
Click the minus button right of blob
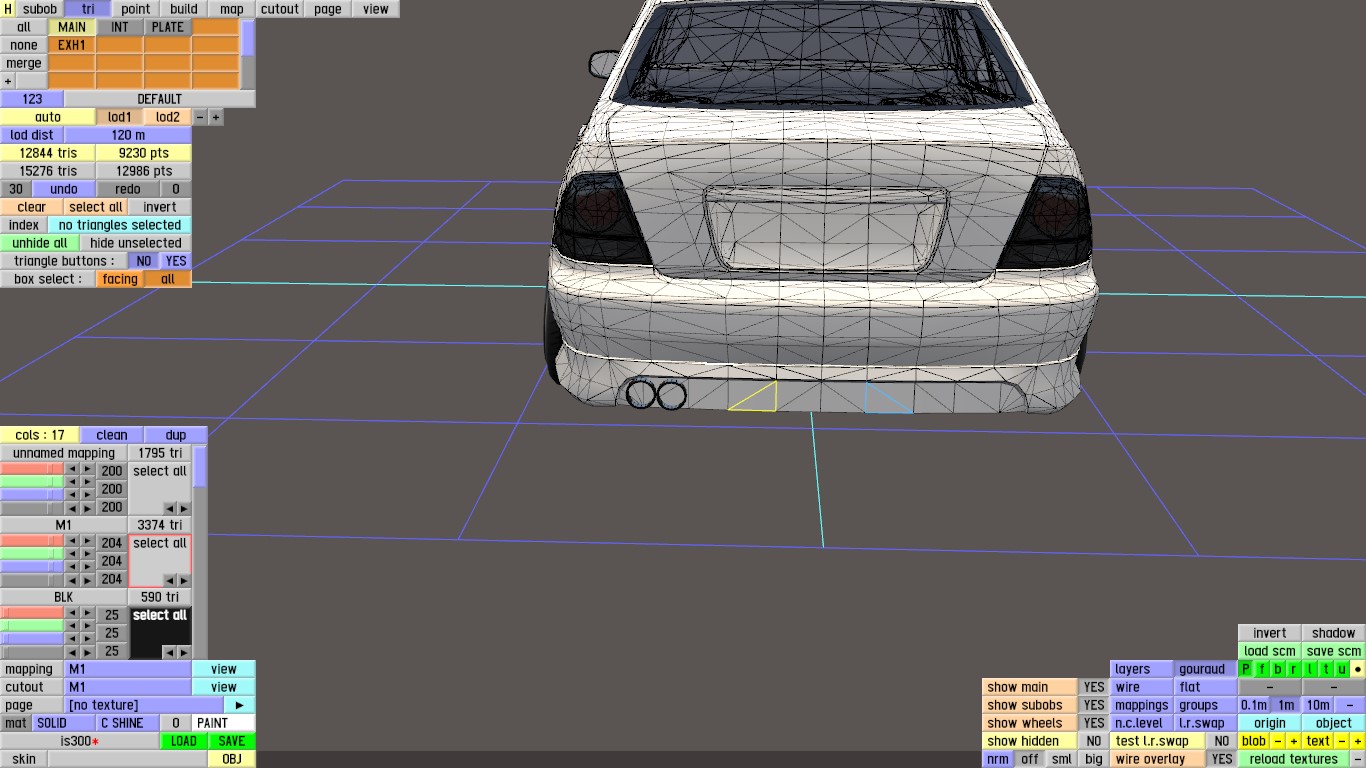click(x=1278, y=741)
